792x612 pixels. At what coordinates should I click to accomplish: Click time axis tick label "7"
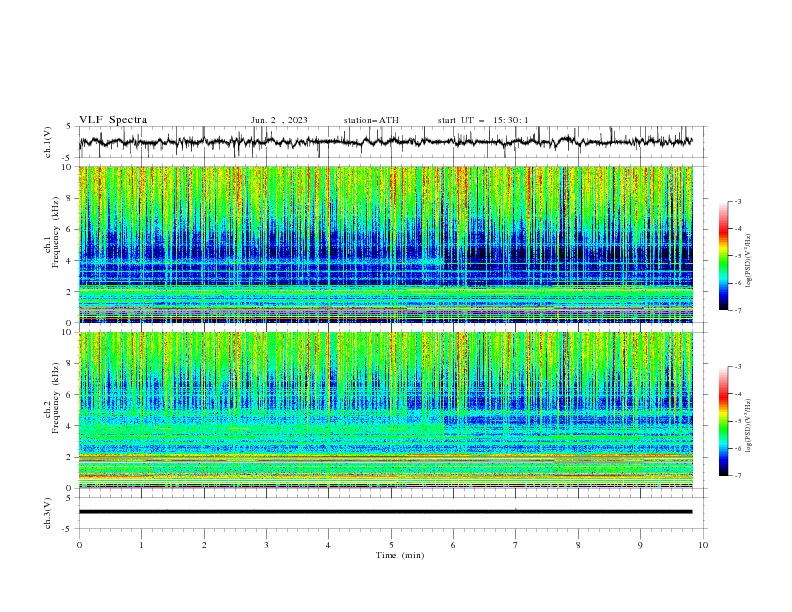516,545
